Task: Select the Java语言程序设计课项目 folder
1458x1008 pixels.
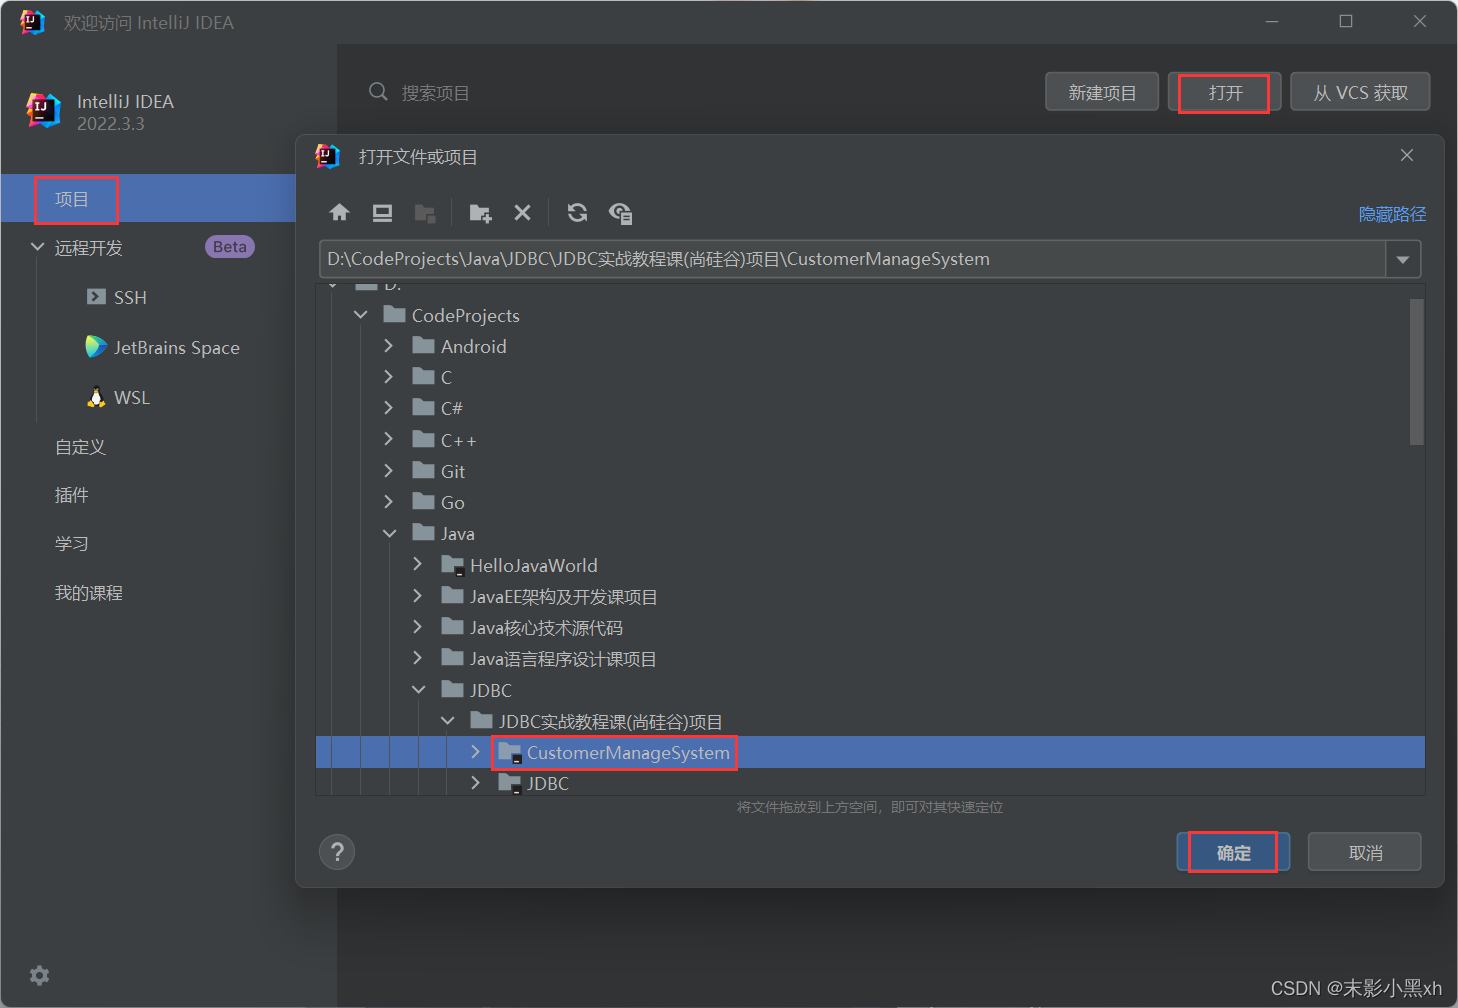Action: [x=563, y=658]
